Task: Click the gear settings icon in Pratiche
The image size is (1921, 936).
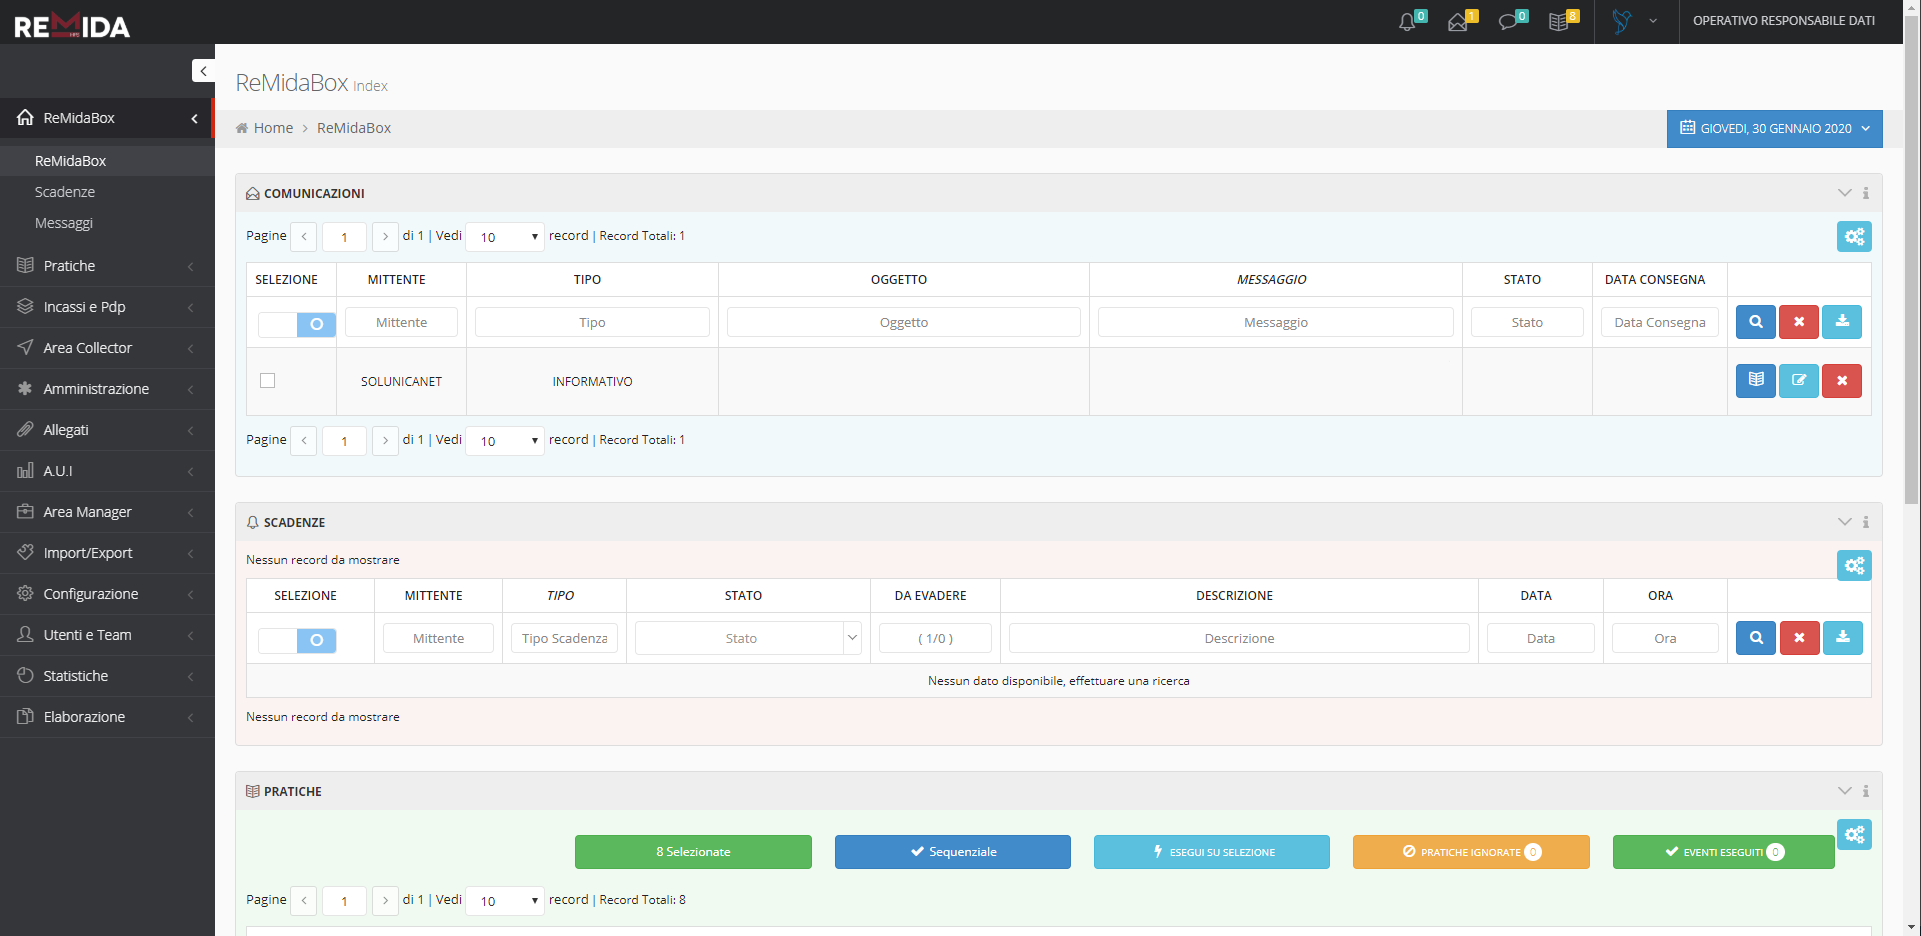Action: click(1854, 835)
